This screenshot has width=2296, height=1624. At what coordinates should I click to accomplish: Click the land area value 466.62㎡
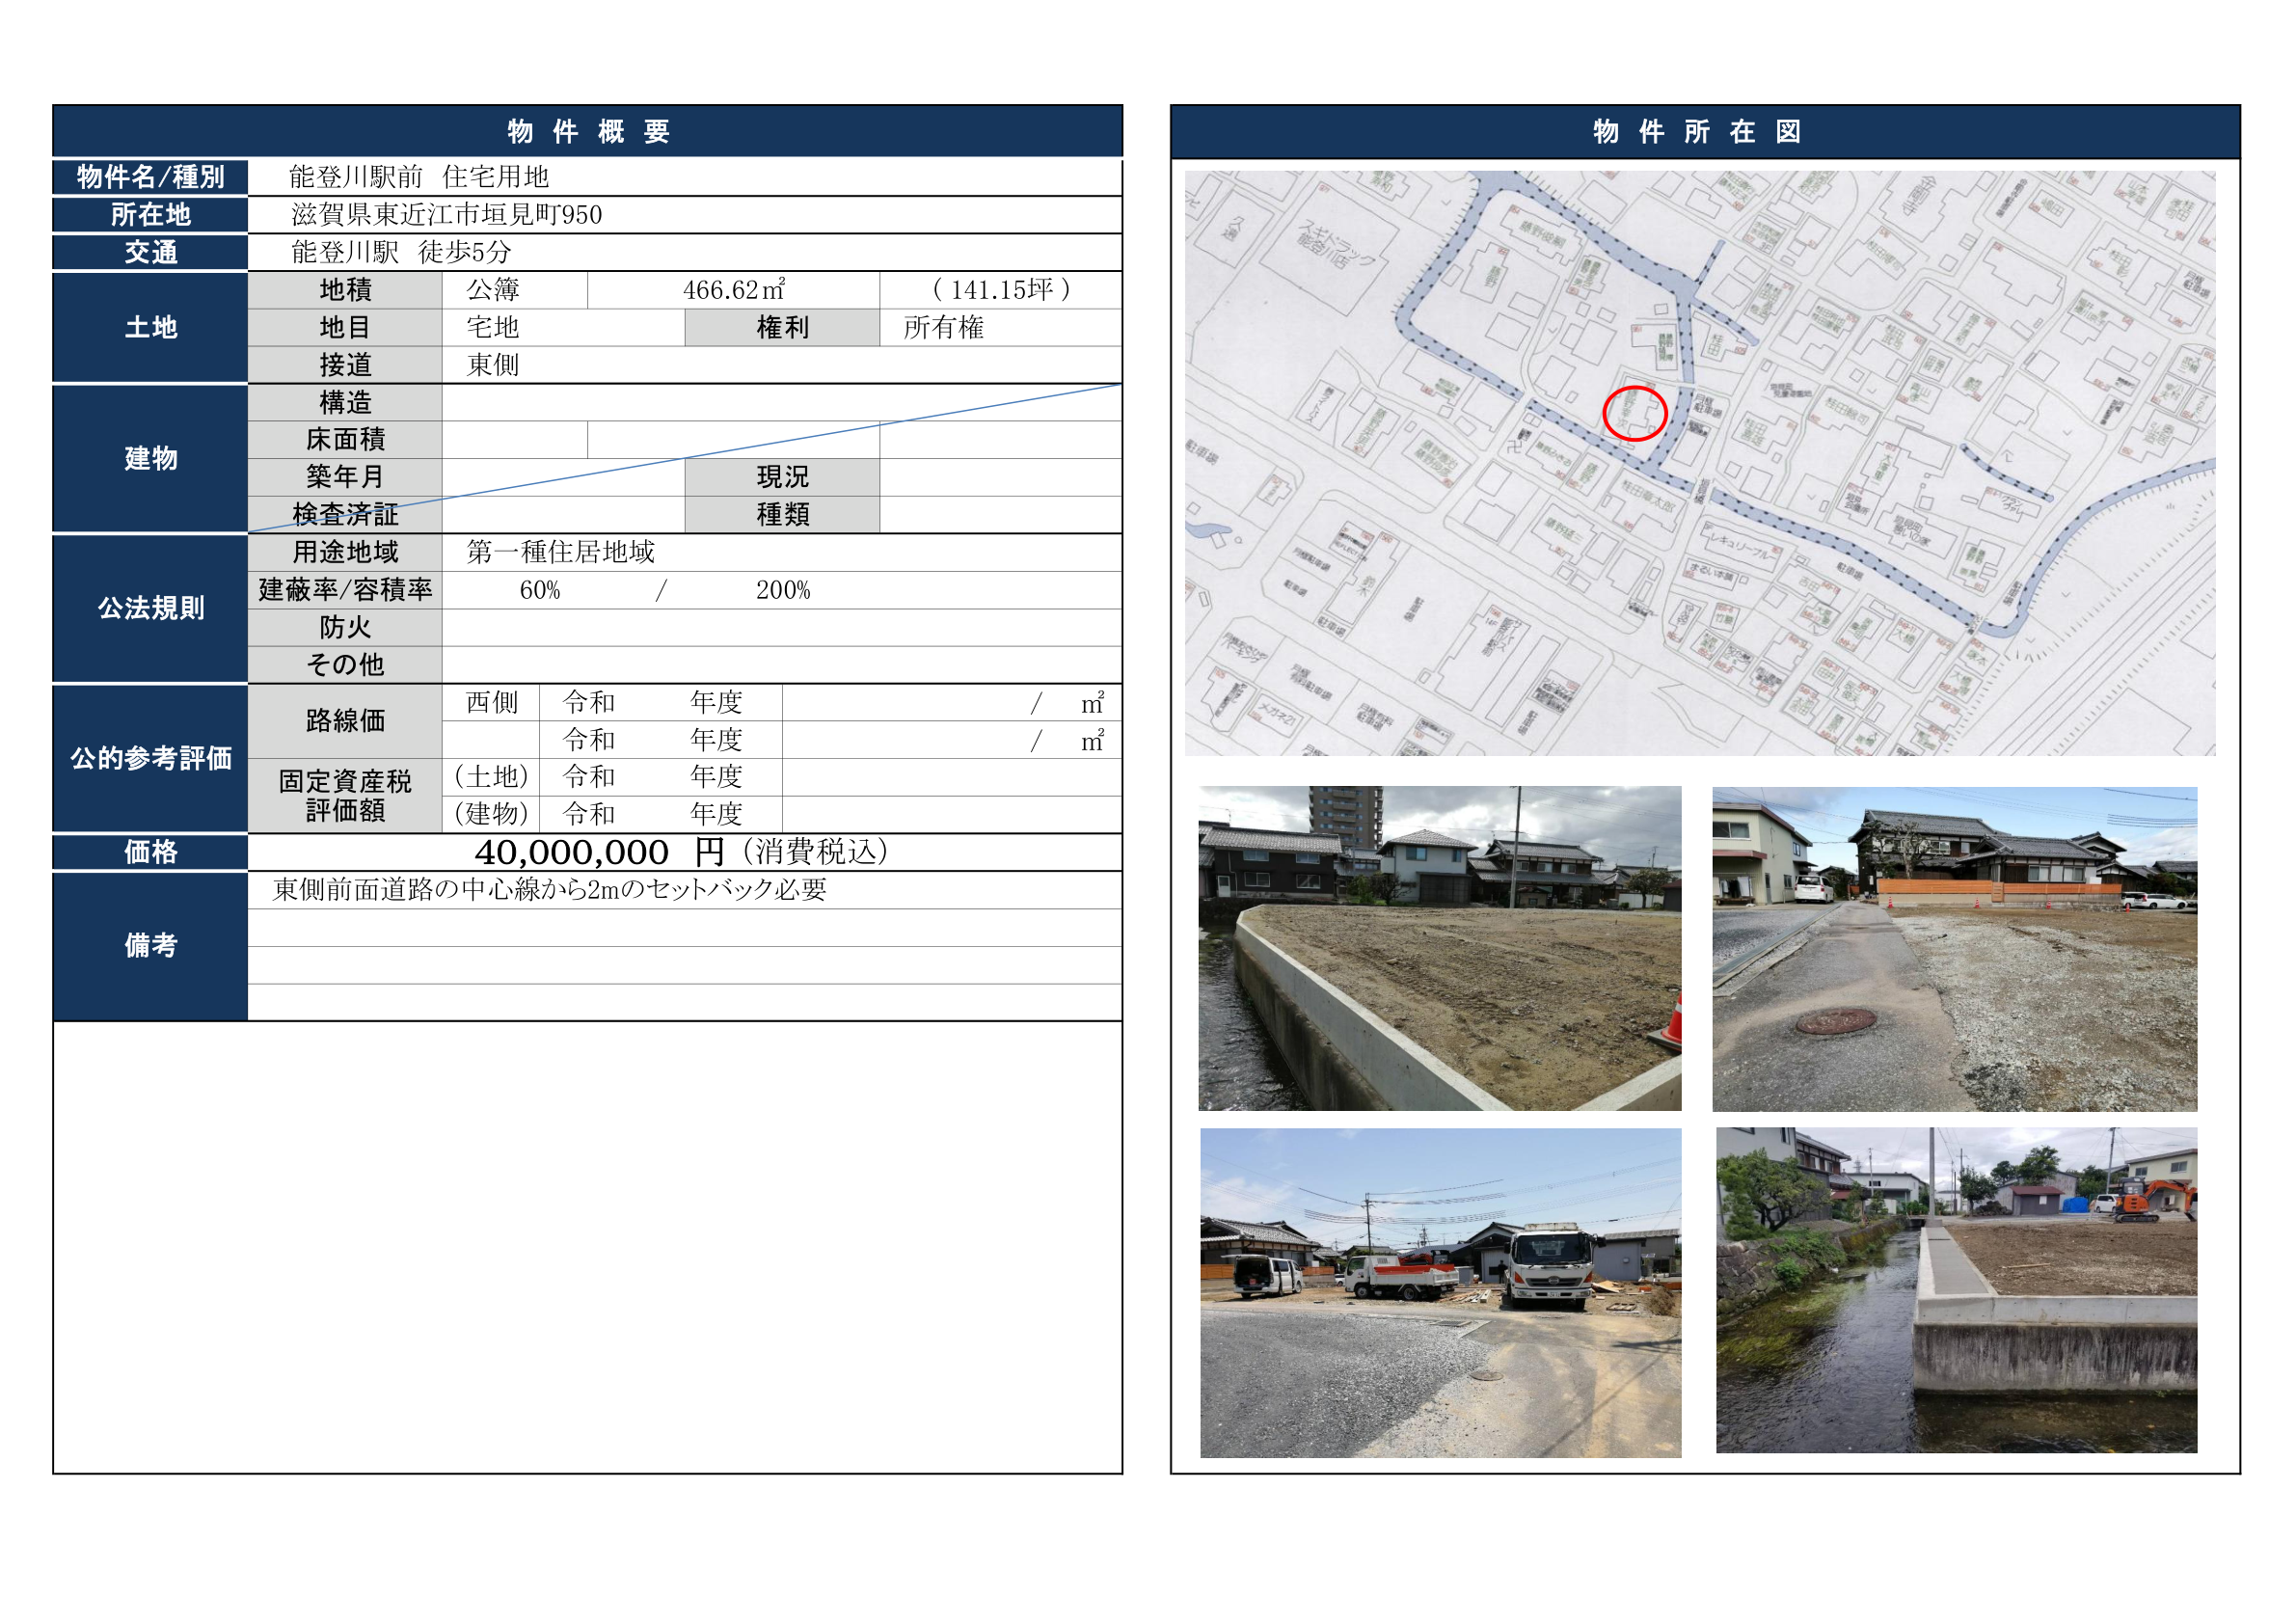point(733,290)
